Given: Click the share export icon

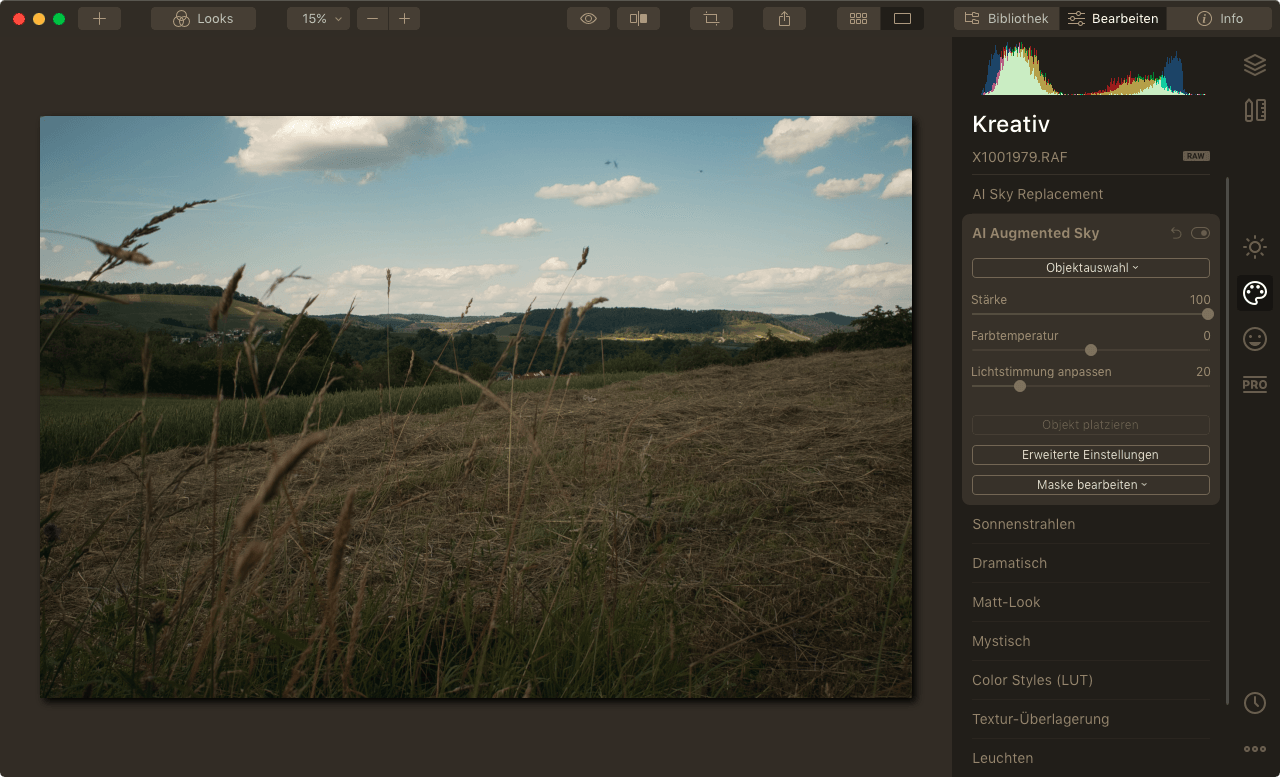Looking at the screenshot, I should click(x=784, y=19).
